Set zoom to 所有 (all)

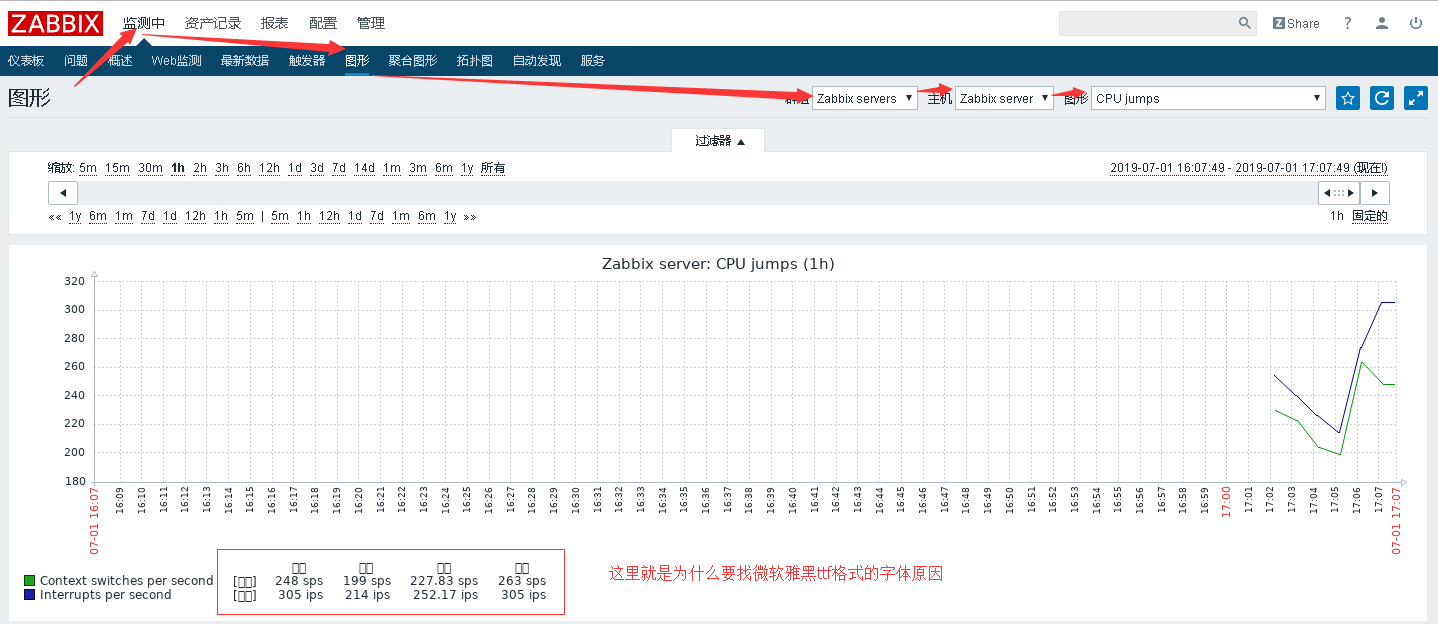tap(493, 168)
